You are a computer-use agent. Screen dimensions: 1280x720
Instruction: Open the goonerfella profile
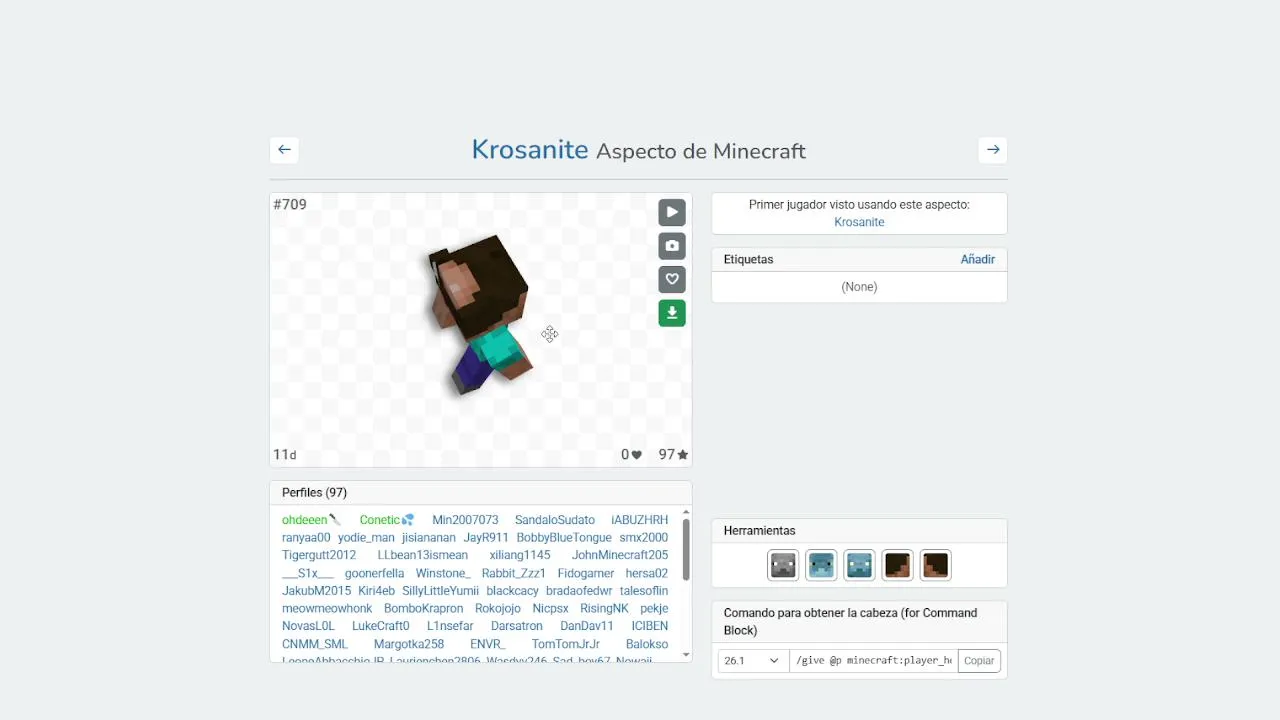pos(375,573)
